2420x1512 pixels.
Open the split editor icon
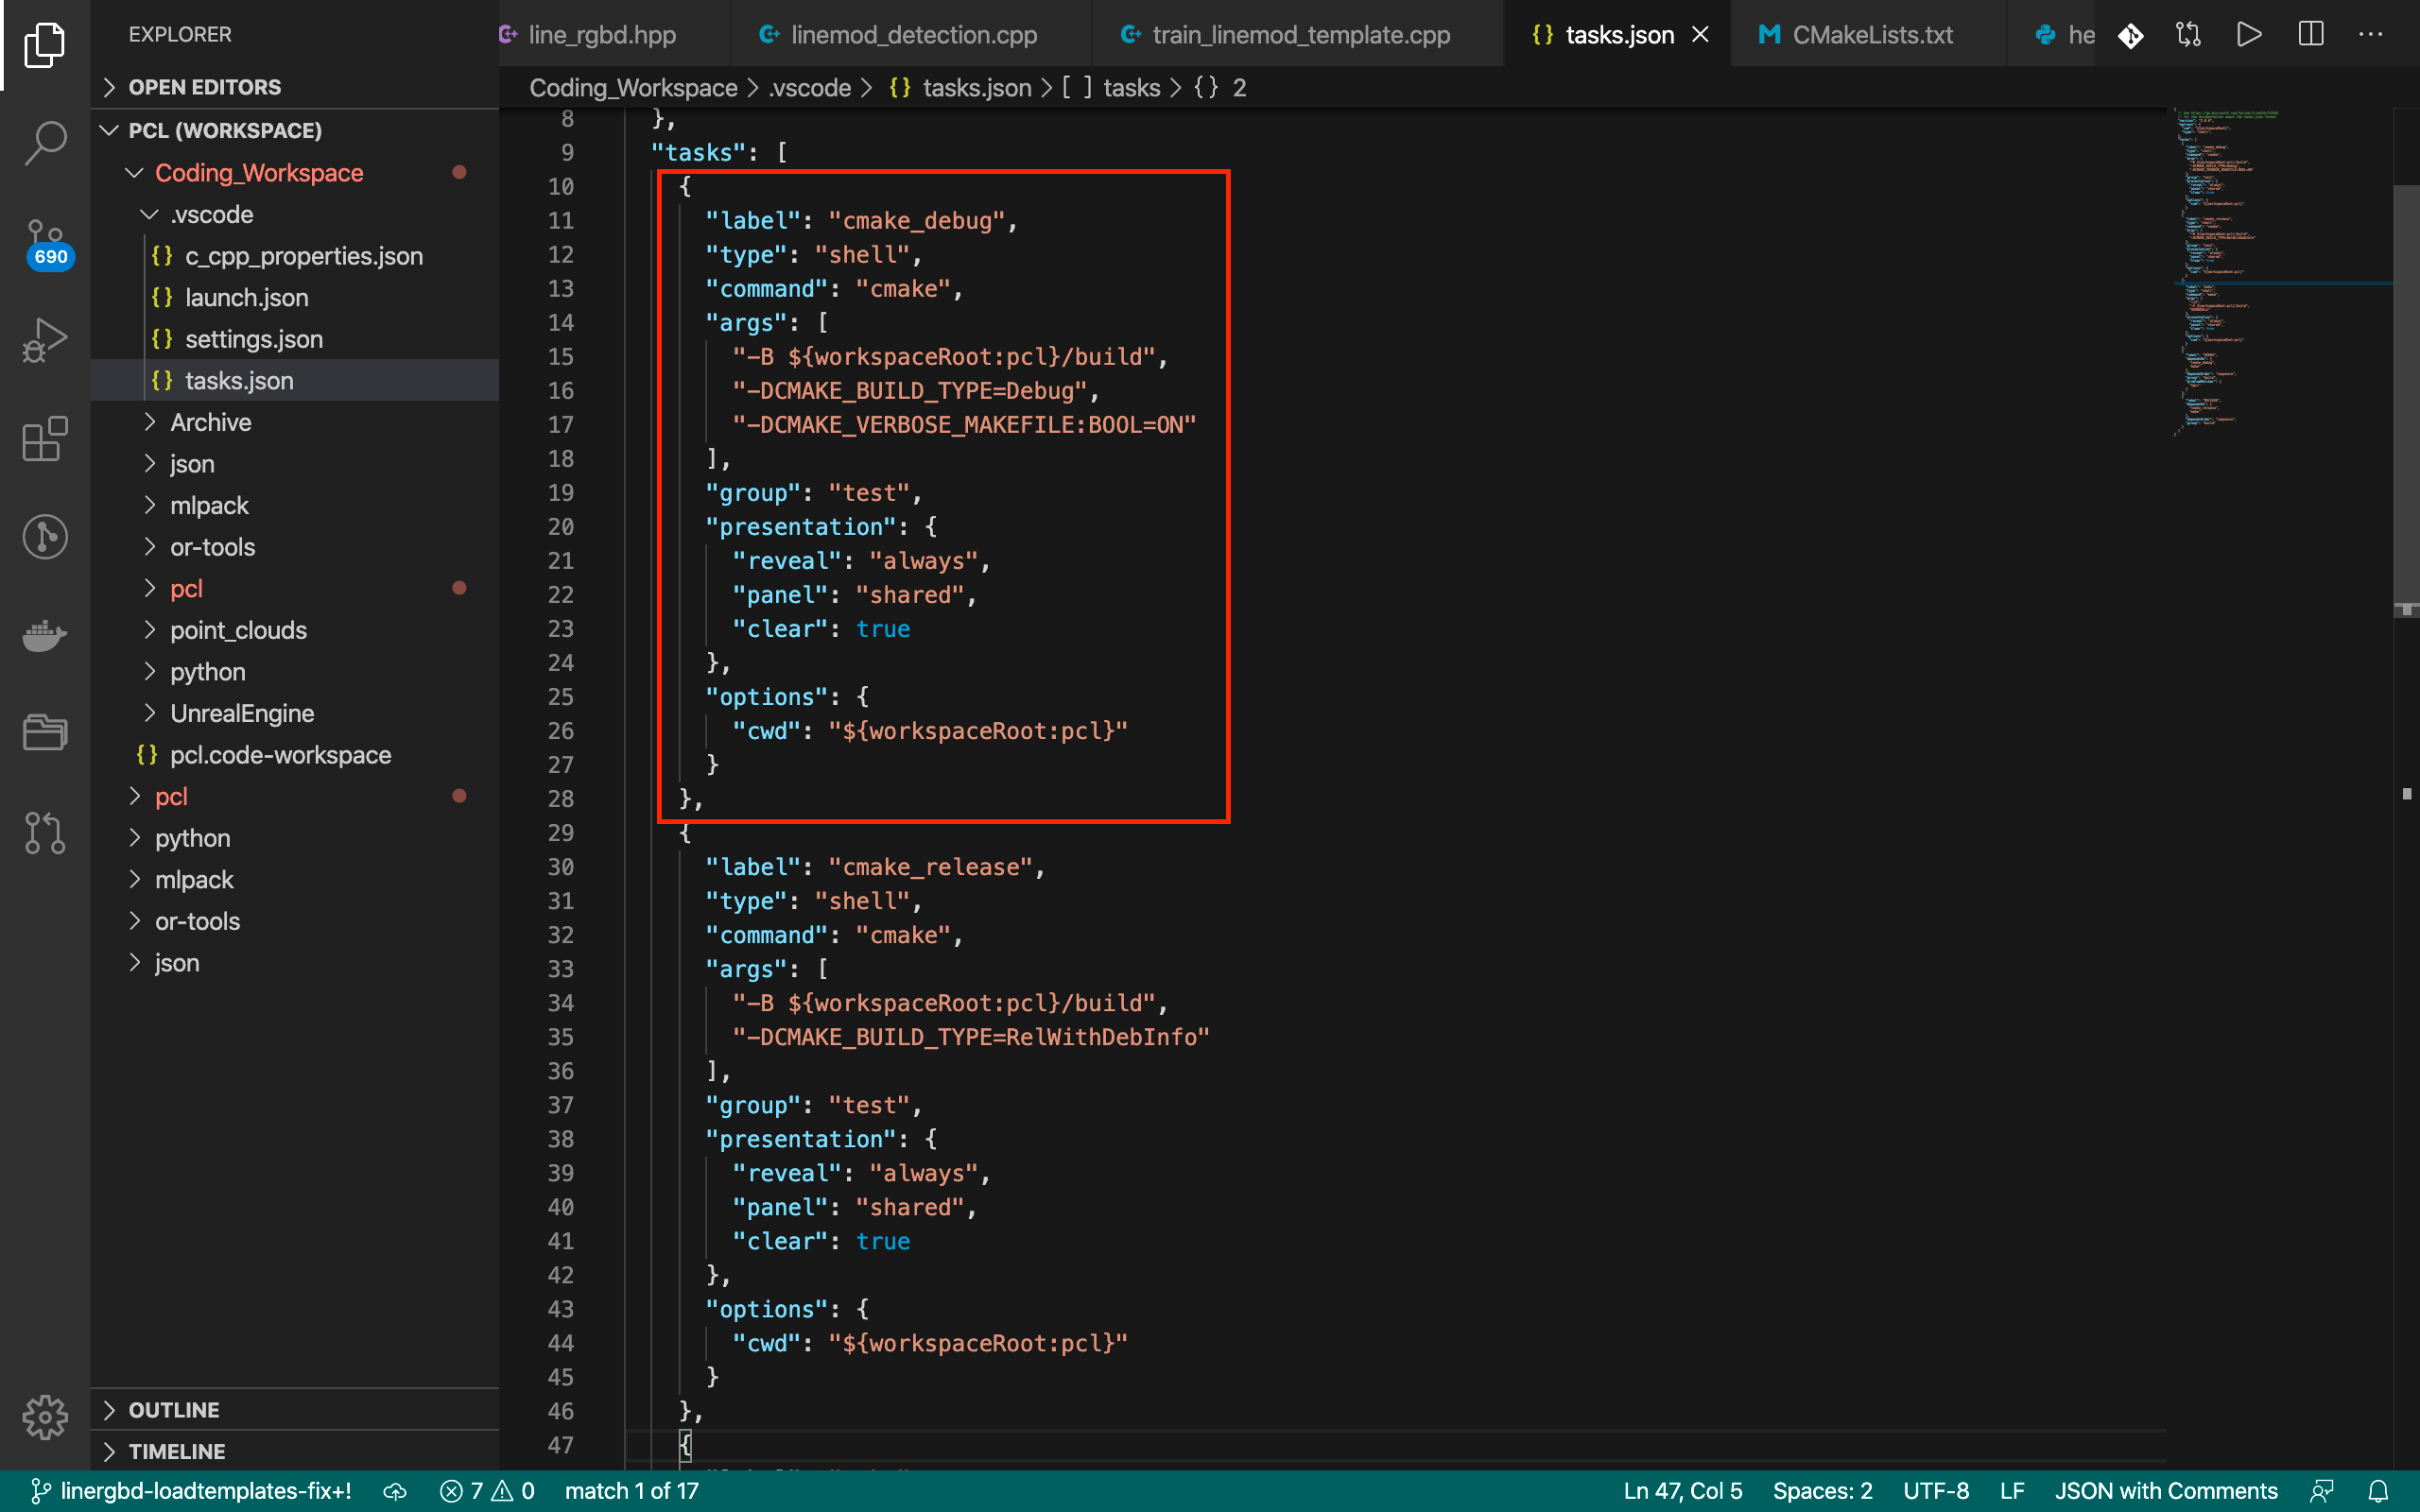coord(2311,33)
